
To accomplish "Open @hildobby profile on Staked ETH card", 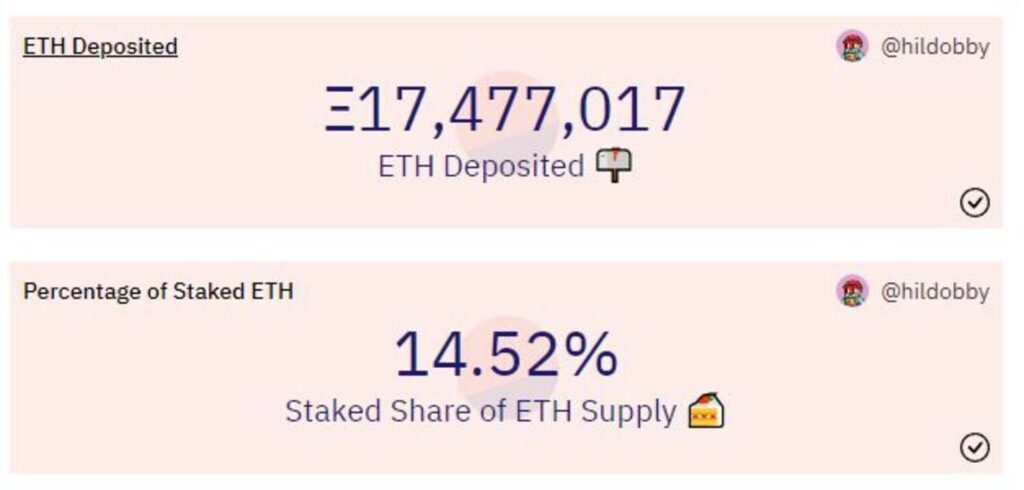I will point(935,291).
